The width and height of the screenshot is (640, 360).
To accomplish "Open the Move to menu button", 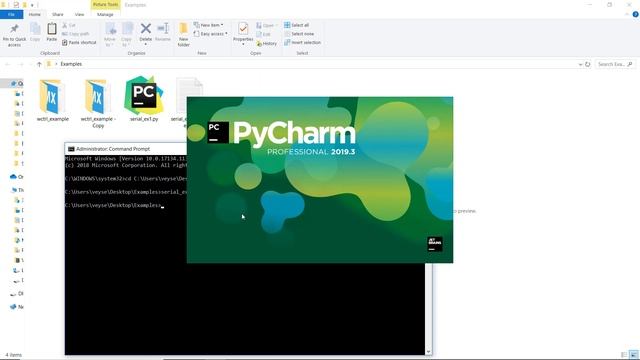I will tap(110, 34).
